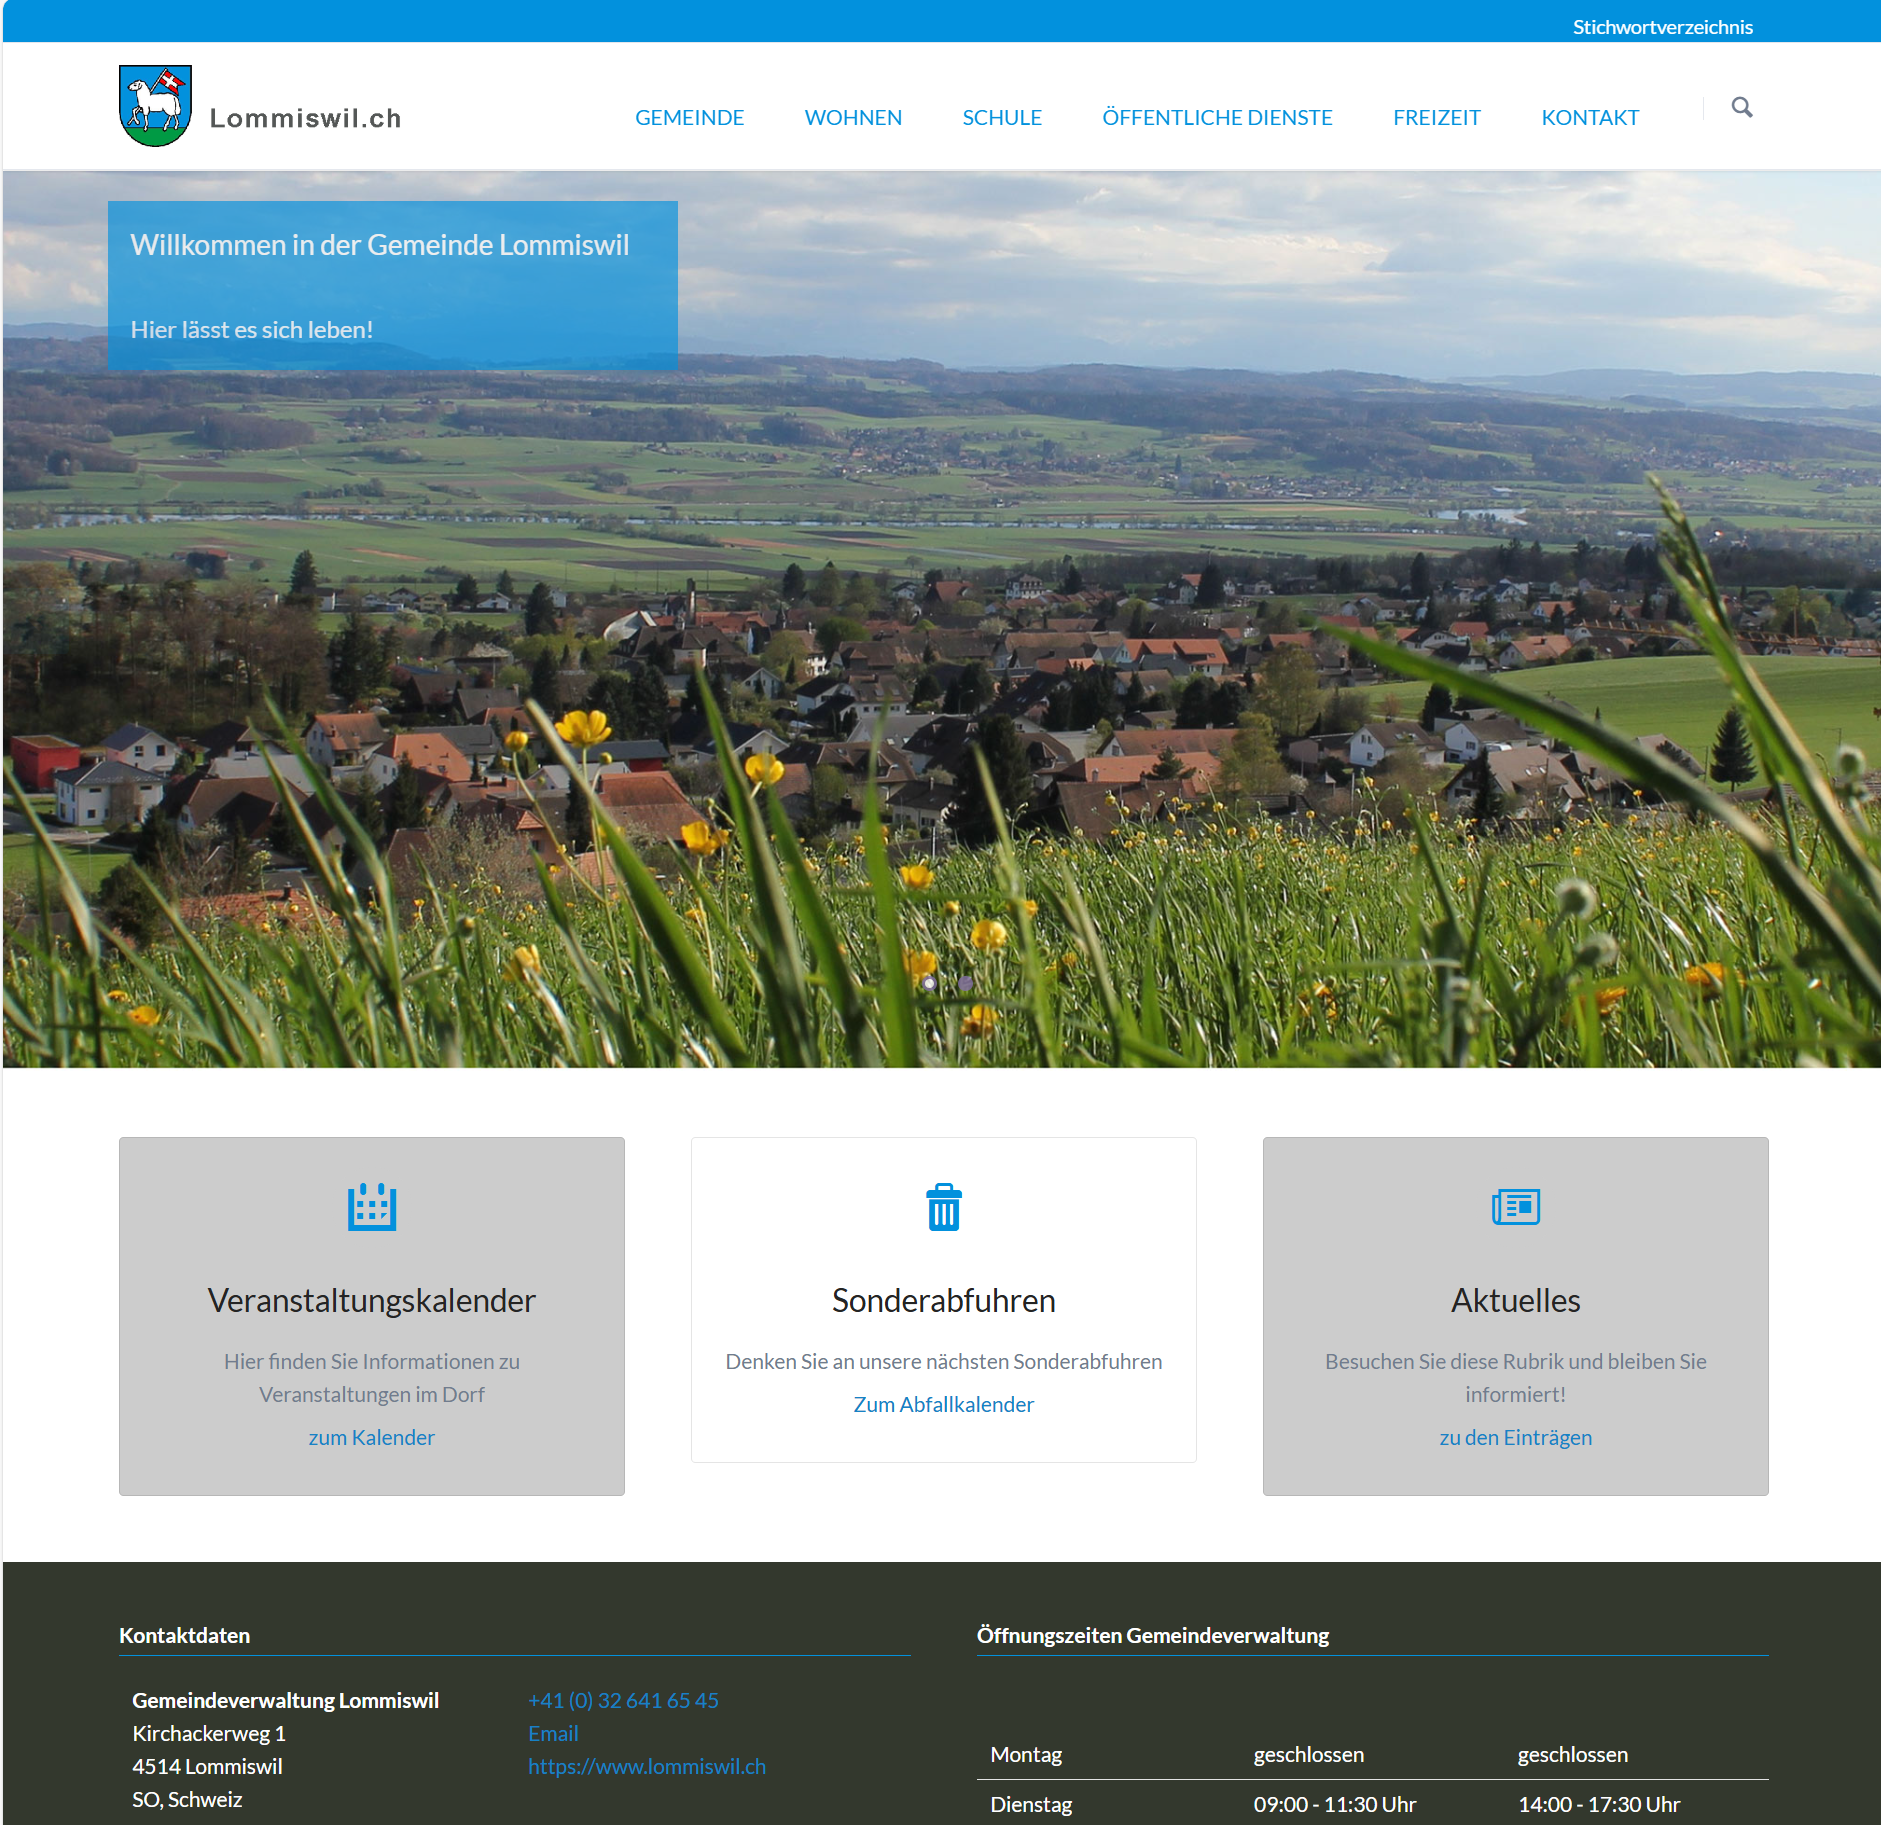Open the 'Zum Abfallkalender' link

click(943, 1404)
